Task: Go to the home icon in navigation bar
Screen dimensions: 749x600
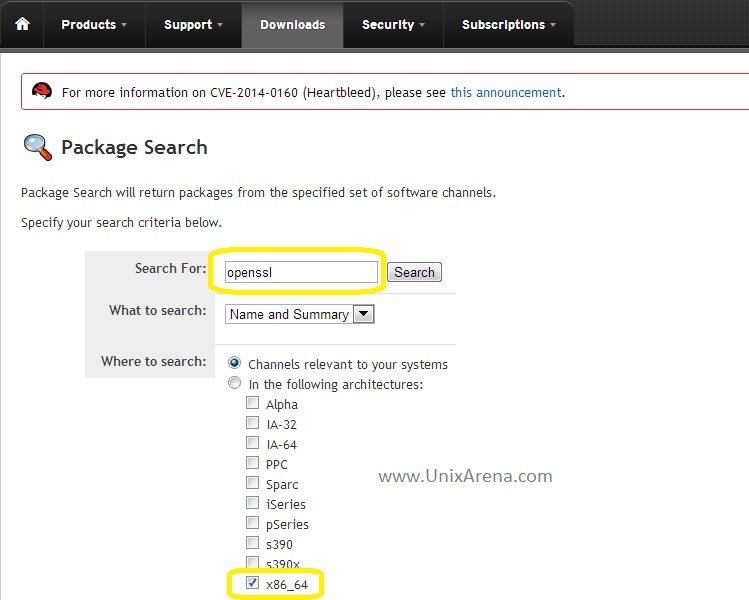Action: [x=22, y=24]
